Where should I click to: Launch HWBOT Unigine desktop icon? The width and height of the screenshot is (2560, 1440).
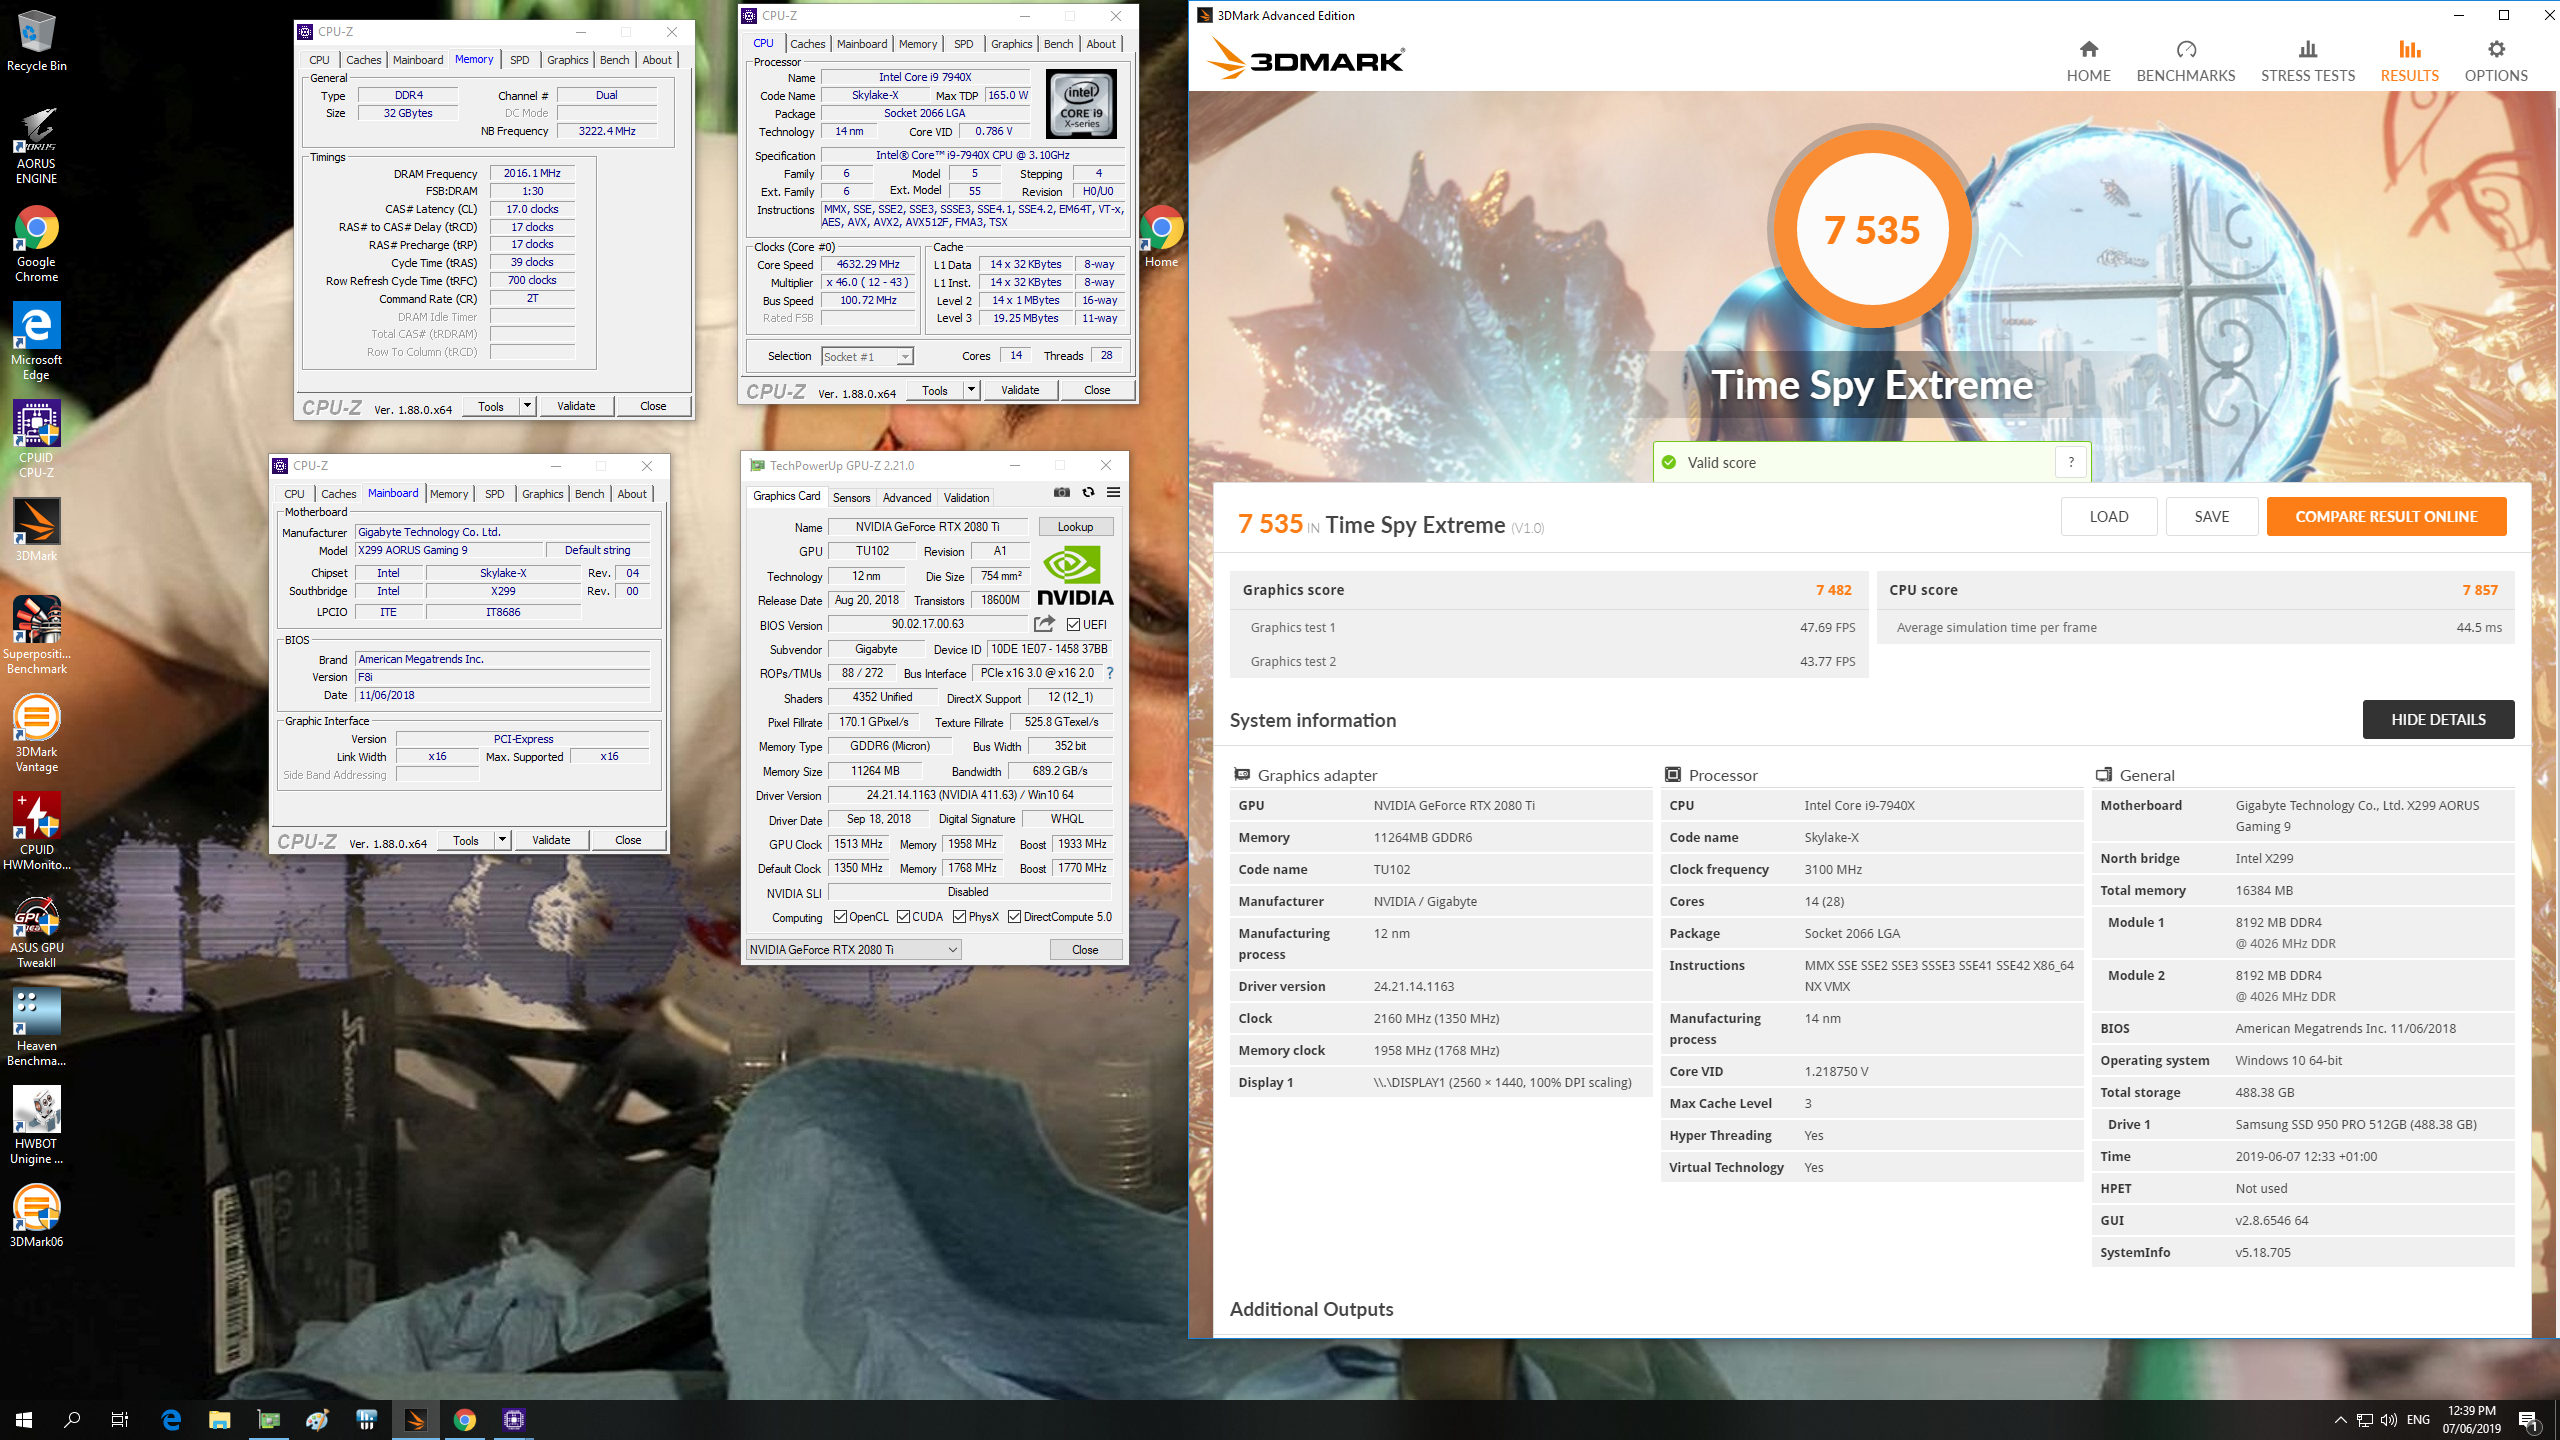tap(36, 1126)
